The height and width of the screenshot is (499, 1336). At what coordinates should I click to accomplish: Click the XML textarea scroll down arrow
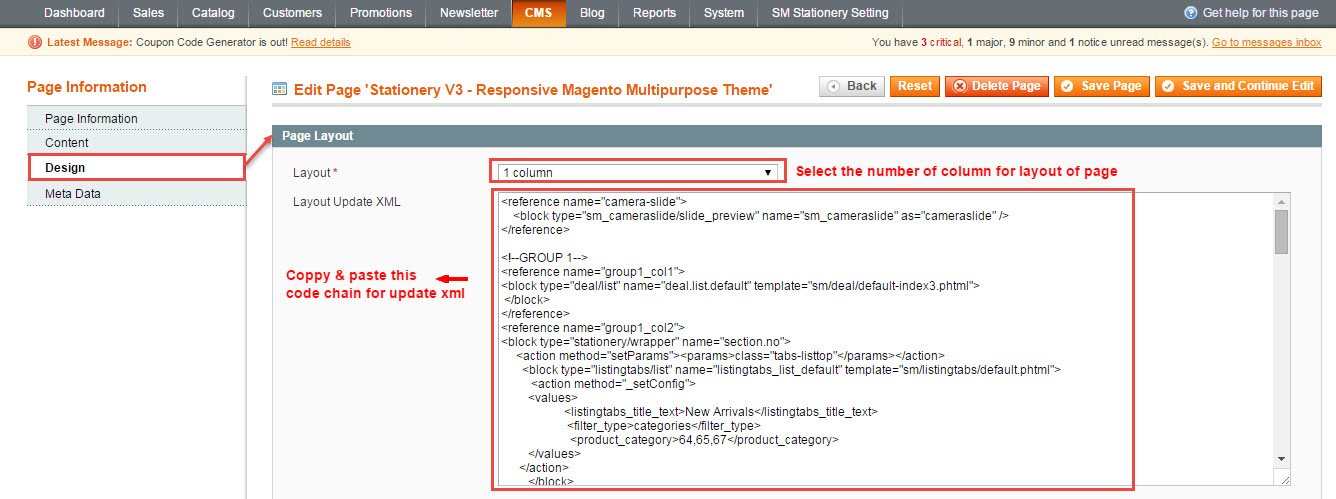pyautogui.click(x=1281, y=458)
